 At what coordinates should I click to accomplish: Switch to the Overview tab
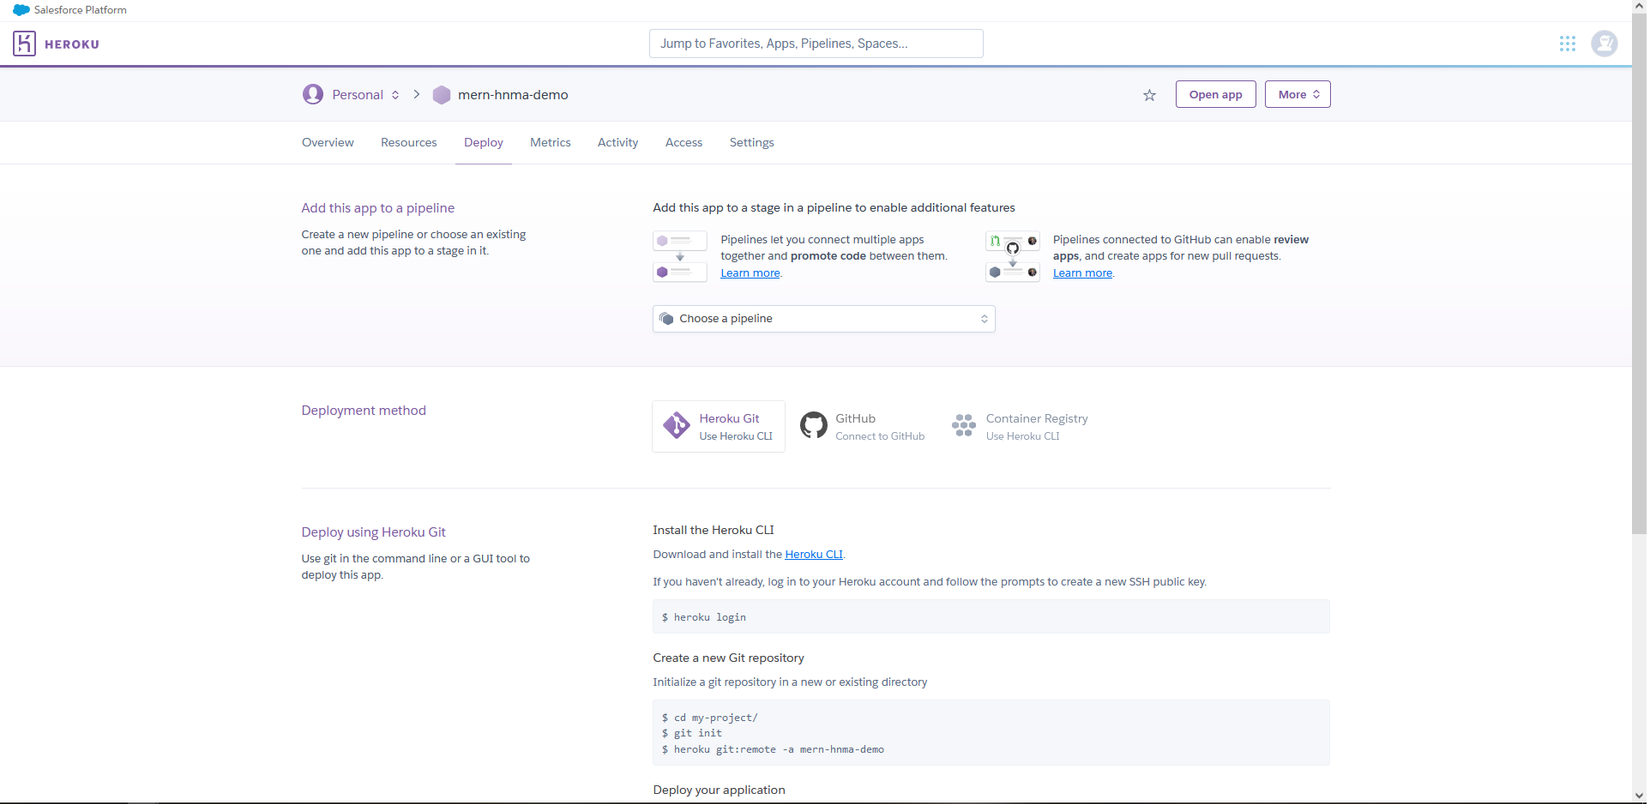pyautogui.click(x=328, y=143)
